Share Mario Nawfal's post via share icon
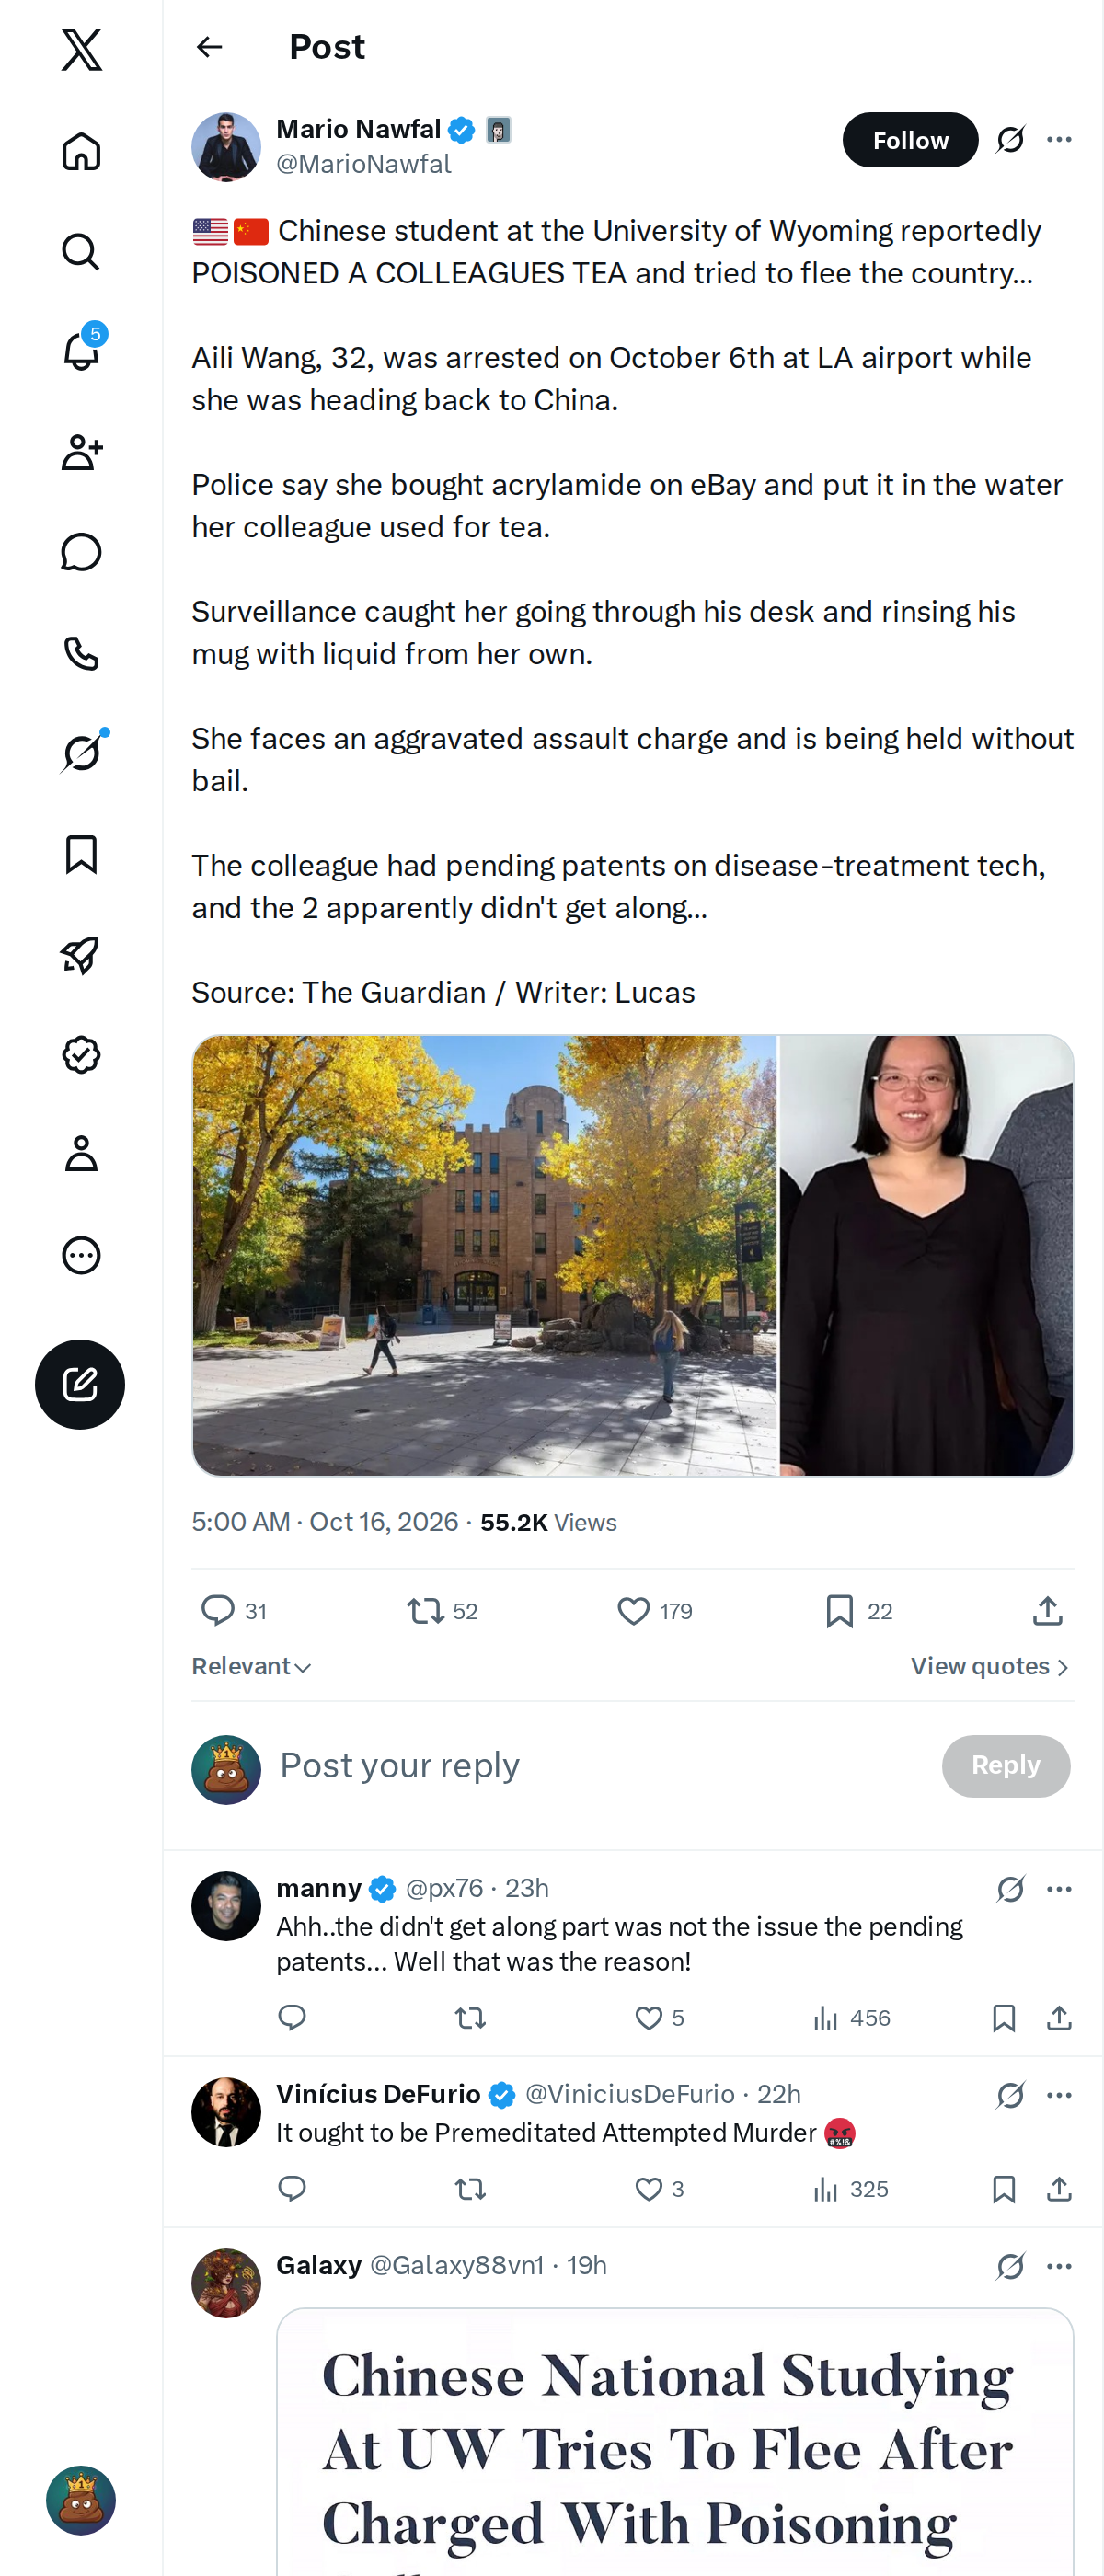The image size is (1104, 2576). pyautogui.click(x=1046, y=1610)
